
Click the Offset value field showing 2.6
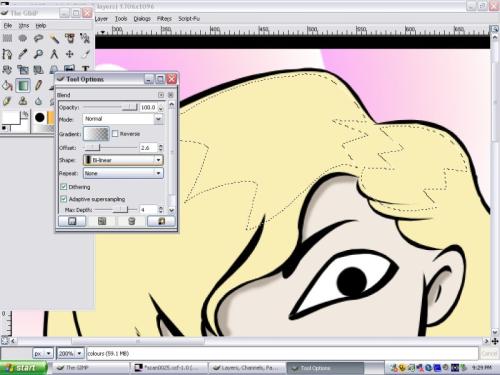tap(148, 148)
